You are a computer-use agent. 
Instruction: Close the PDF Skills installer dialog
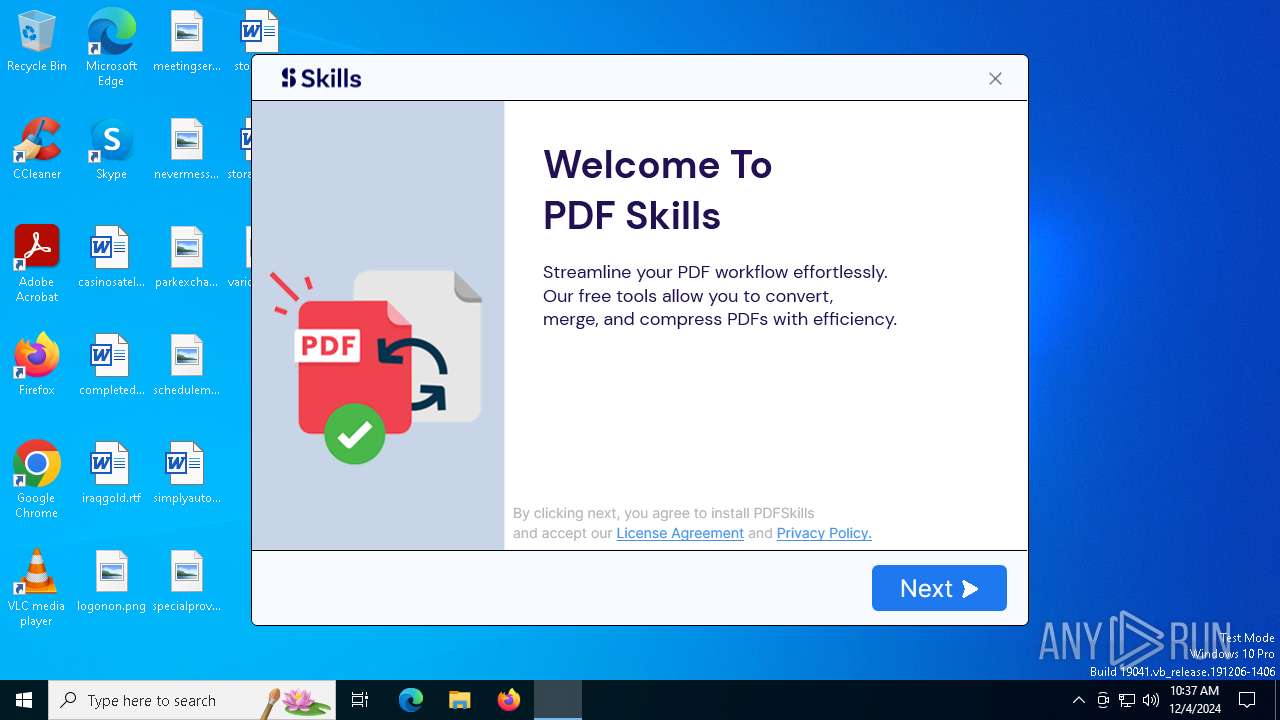(995, 79)
